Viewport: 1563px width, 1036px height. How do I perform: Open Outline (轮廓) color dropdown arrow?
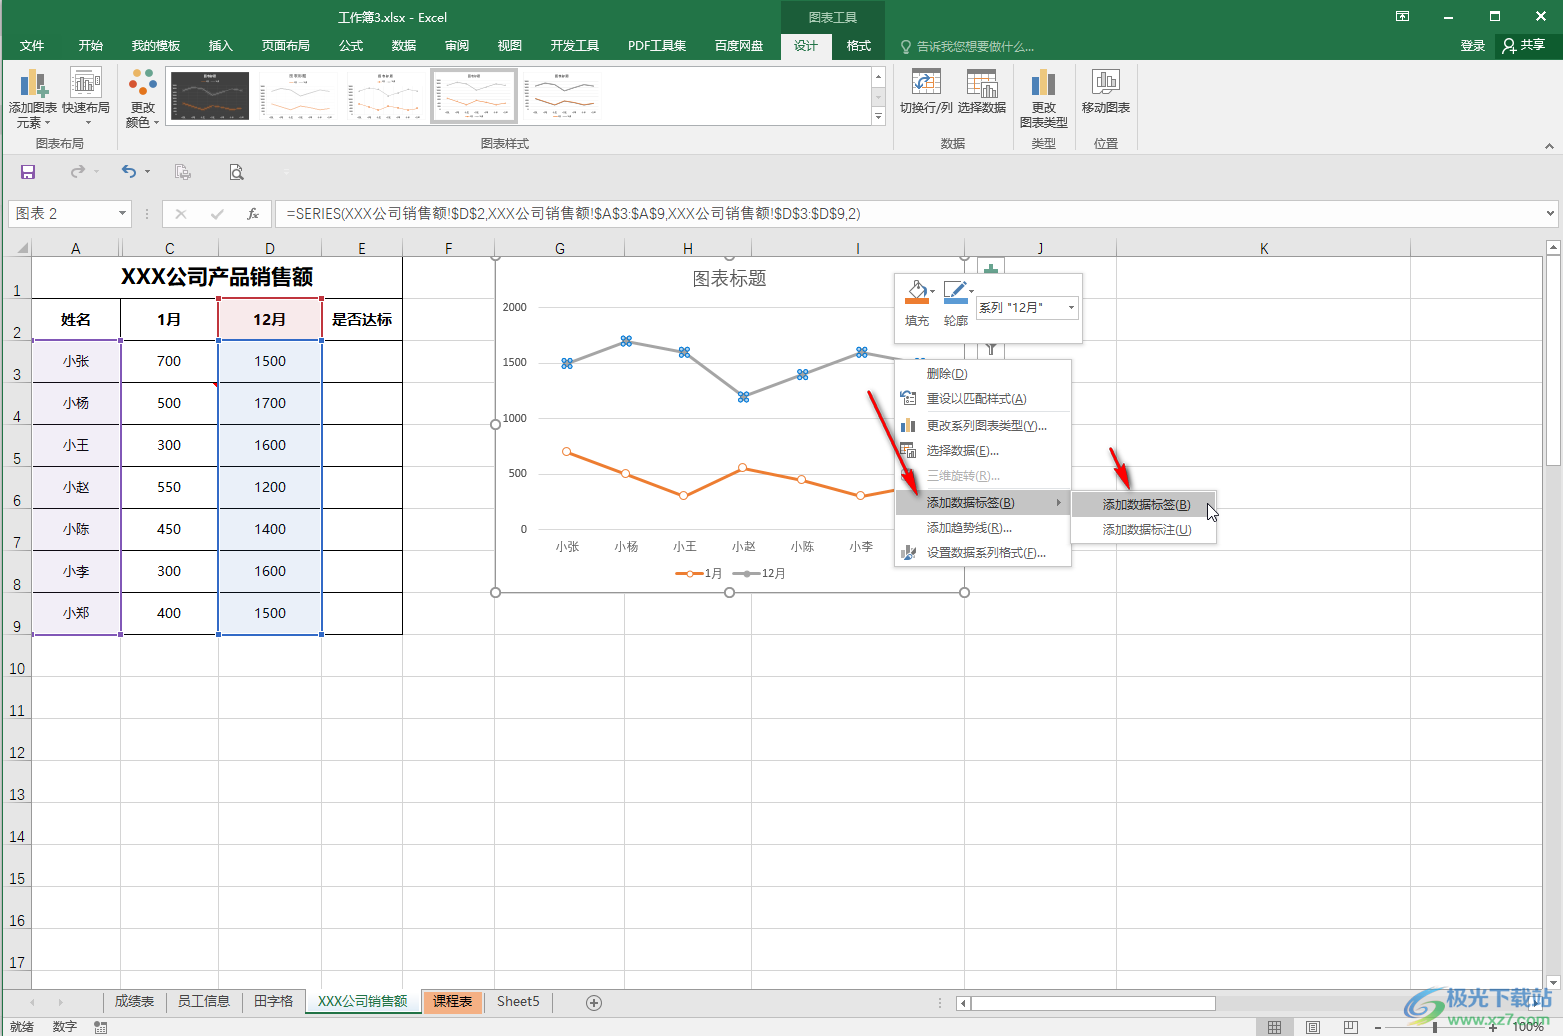click(x=971, y=292)
